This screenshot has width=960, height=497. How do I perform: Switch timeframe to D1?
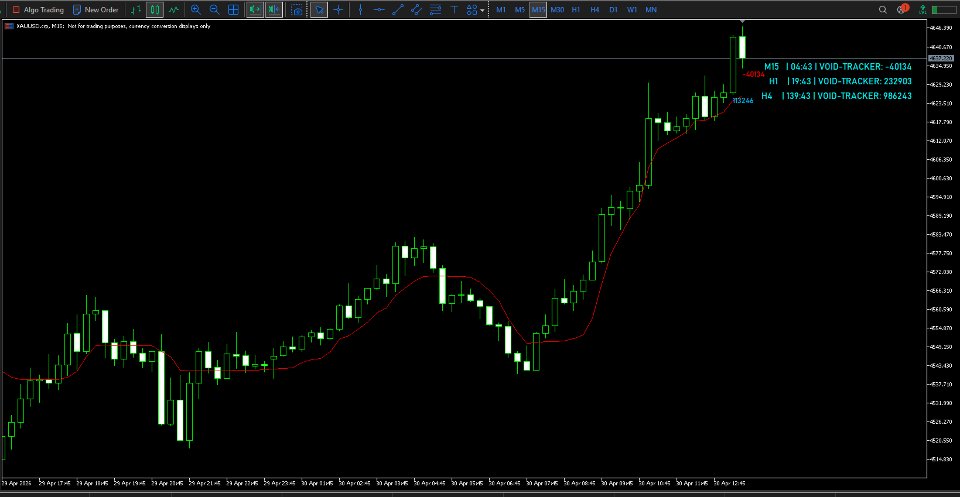pyautogui.click(x=613, y=10)
